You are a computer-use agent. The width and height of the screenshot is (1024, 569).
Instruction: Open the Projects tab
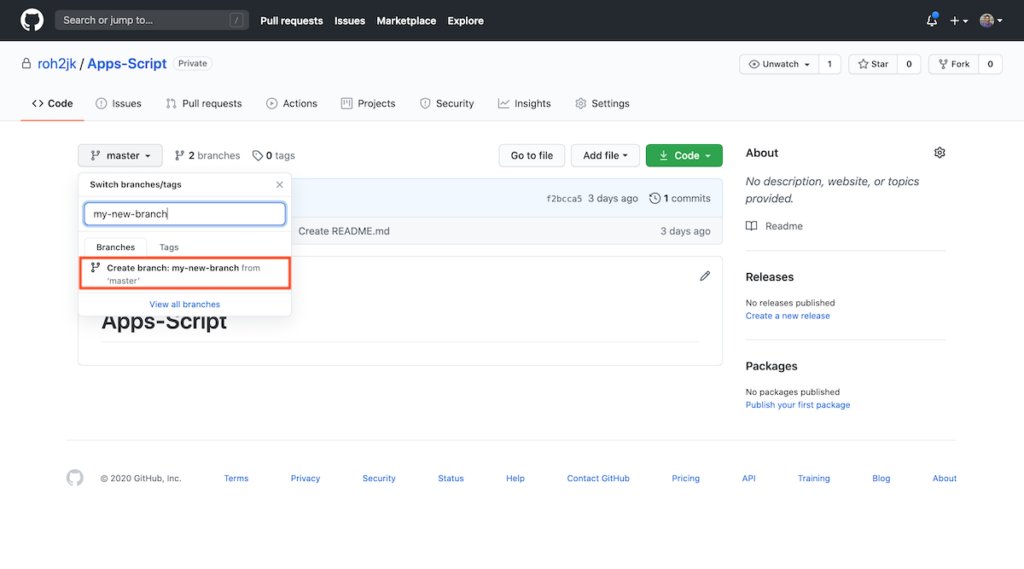point(368,103)
